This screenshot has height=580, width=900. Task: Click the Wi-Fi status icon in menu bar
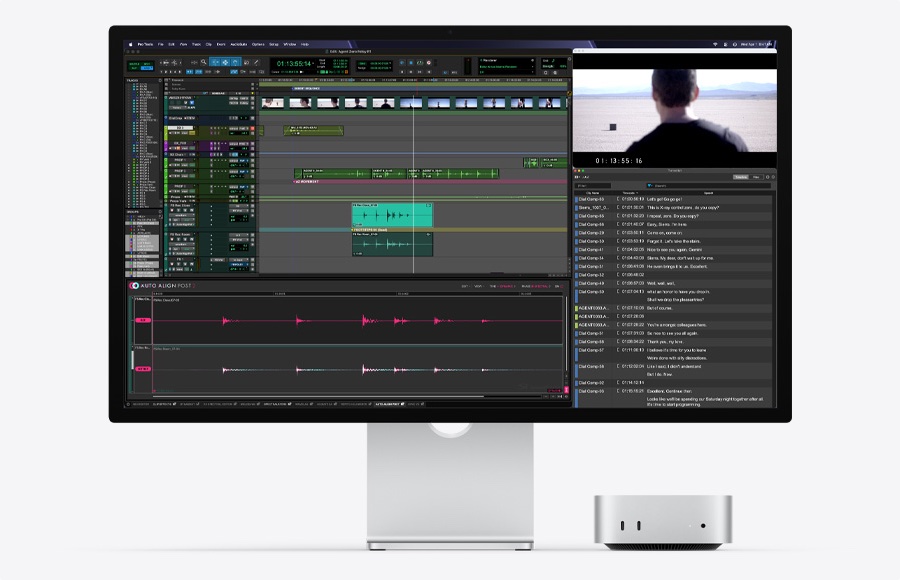715,44
